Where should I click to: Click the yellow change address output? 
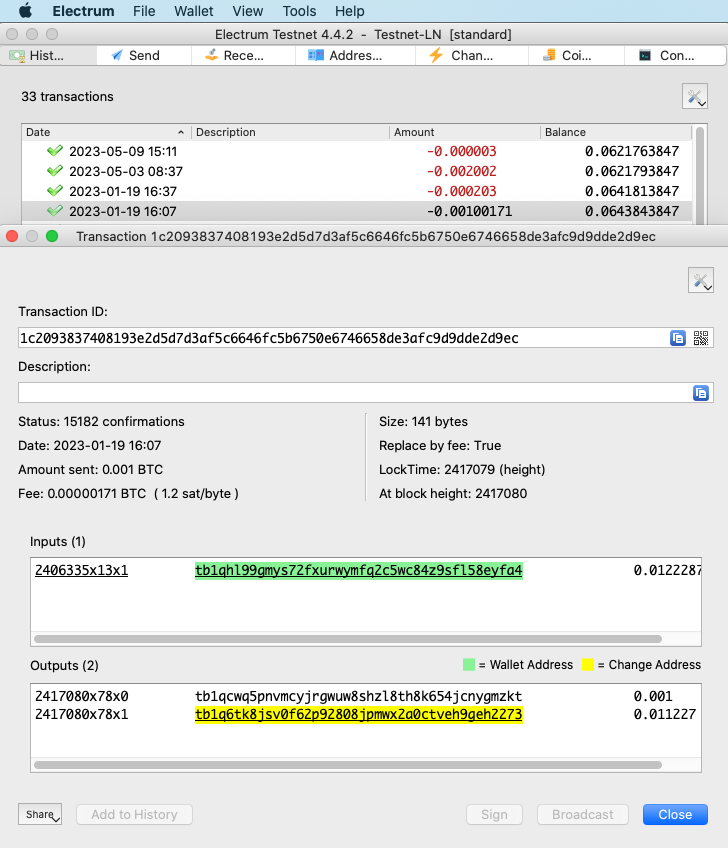[x=359, y=714]
